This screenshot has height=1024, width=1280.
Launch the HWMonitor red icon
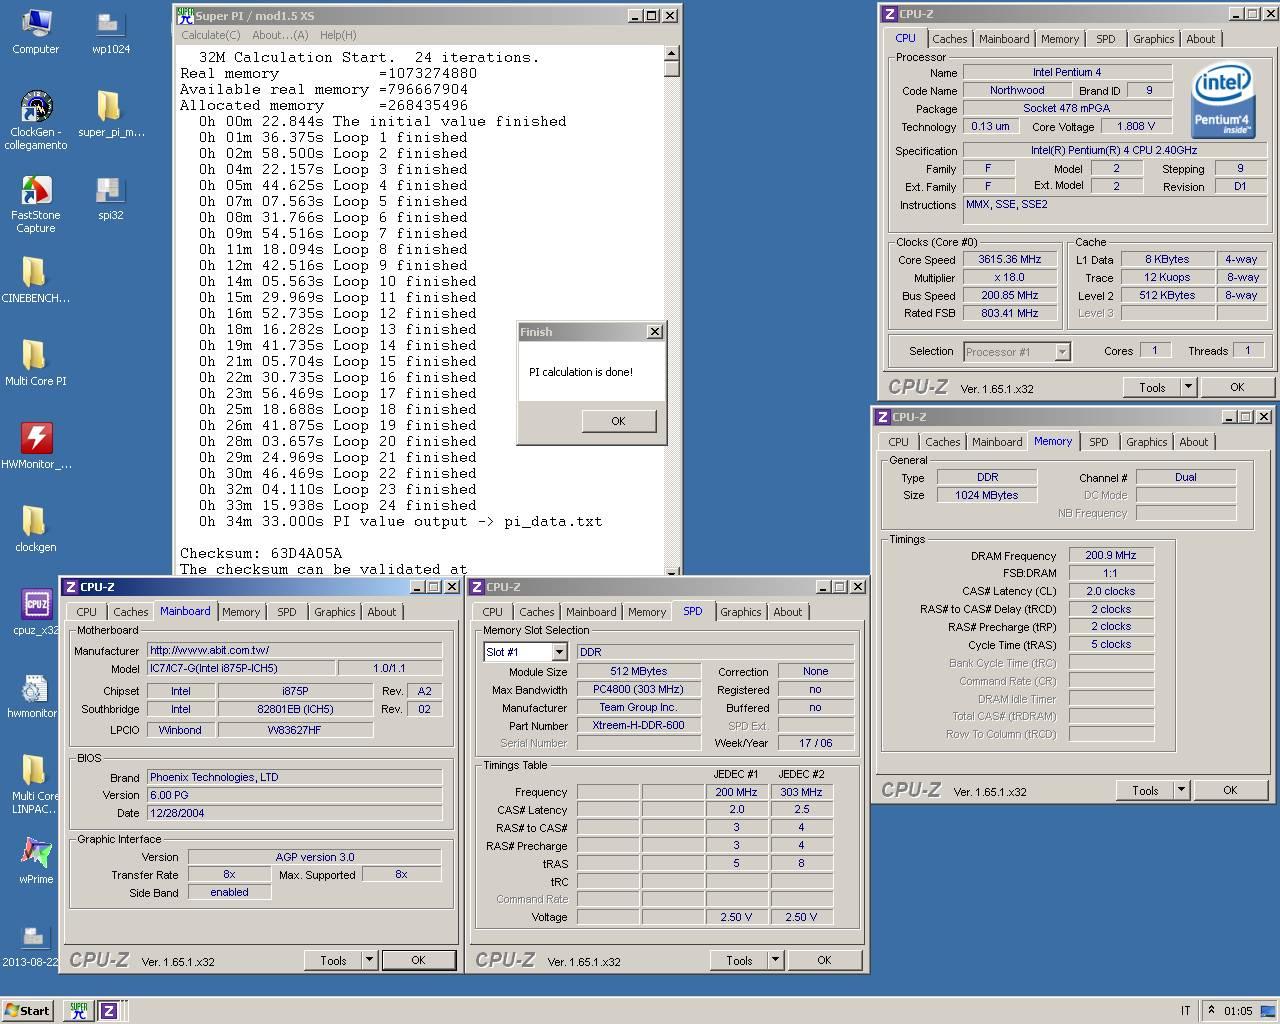(36, 446)
